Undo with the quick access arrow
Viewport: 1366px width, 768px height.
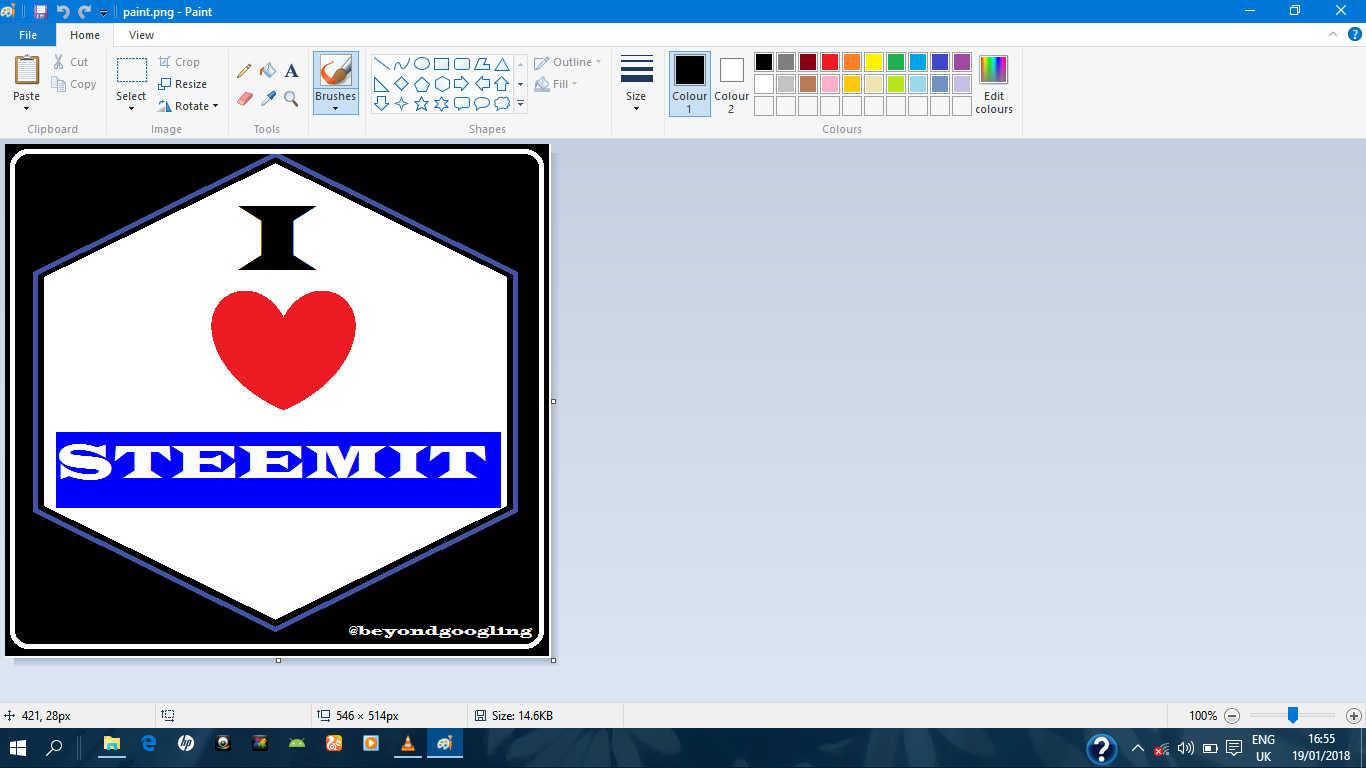pos(63,12)
